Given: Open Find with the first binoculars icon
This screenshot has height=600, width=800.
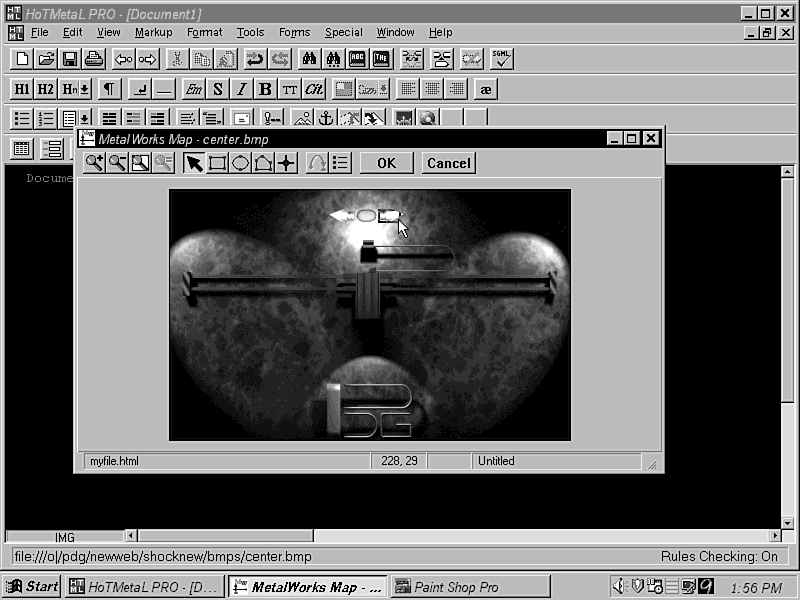Looking at the screenshot, I should [x=309, y=59].
